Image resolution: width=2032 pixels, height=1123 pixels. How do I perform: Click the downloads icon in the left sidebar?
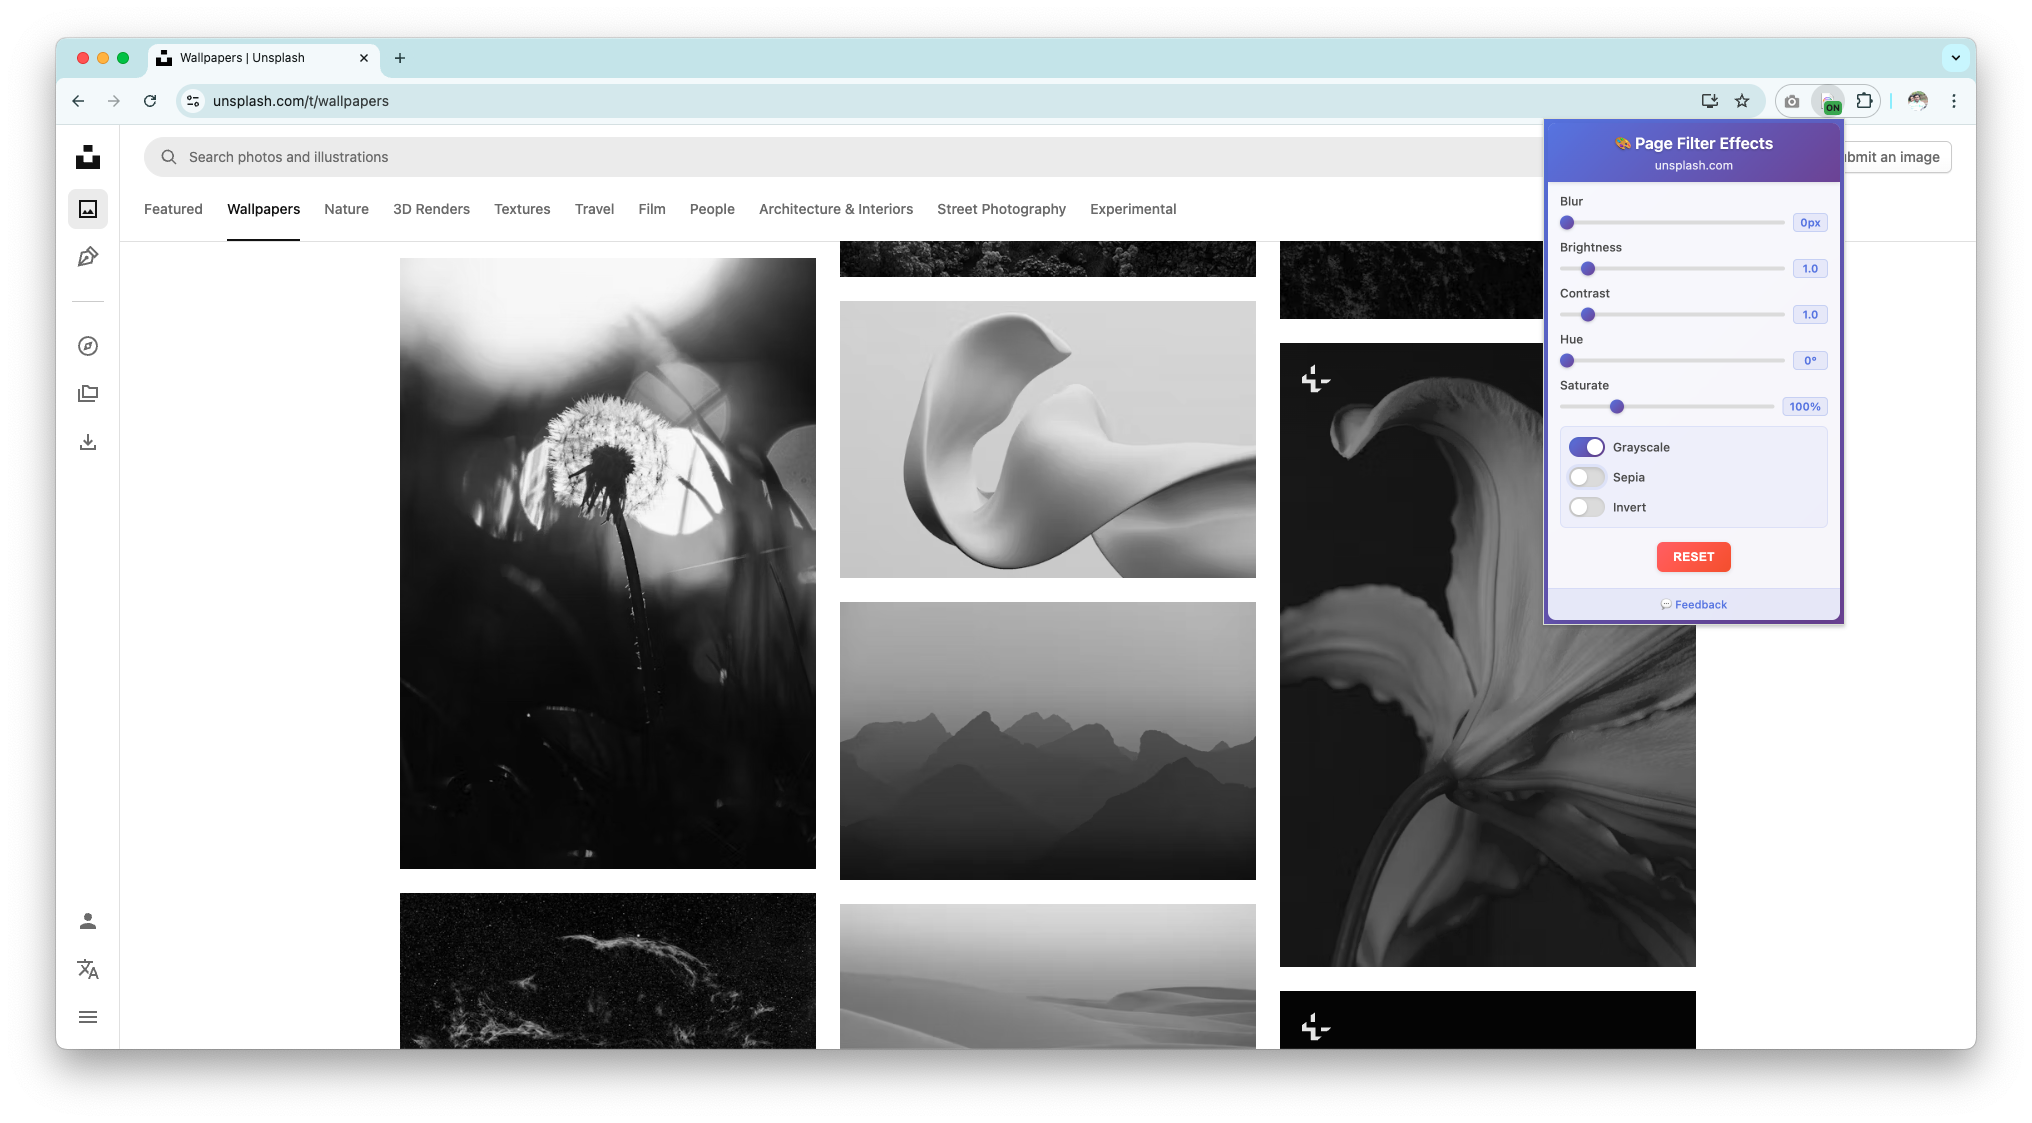coord(87,441)
